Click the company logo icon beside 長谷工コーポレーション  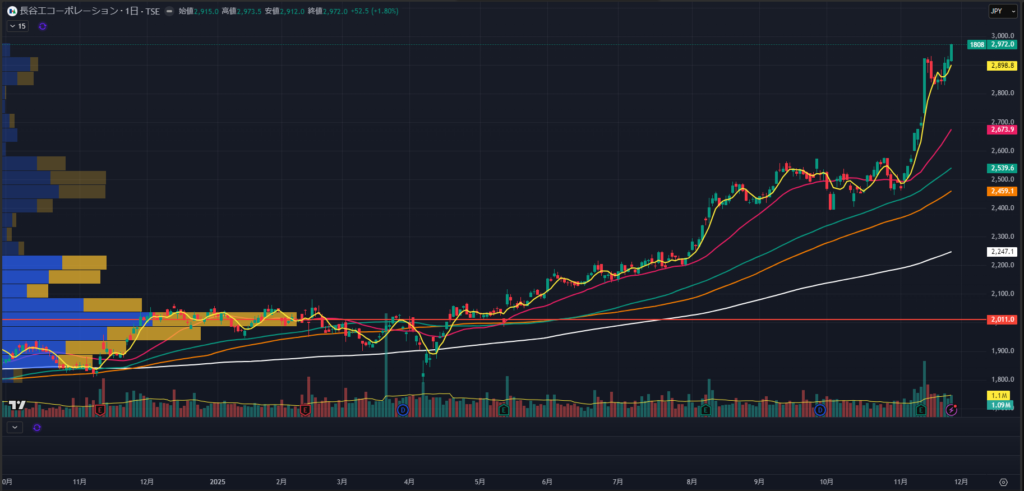(11, 11)
